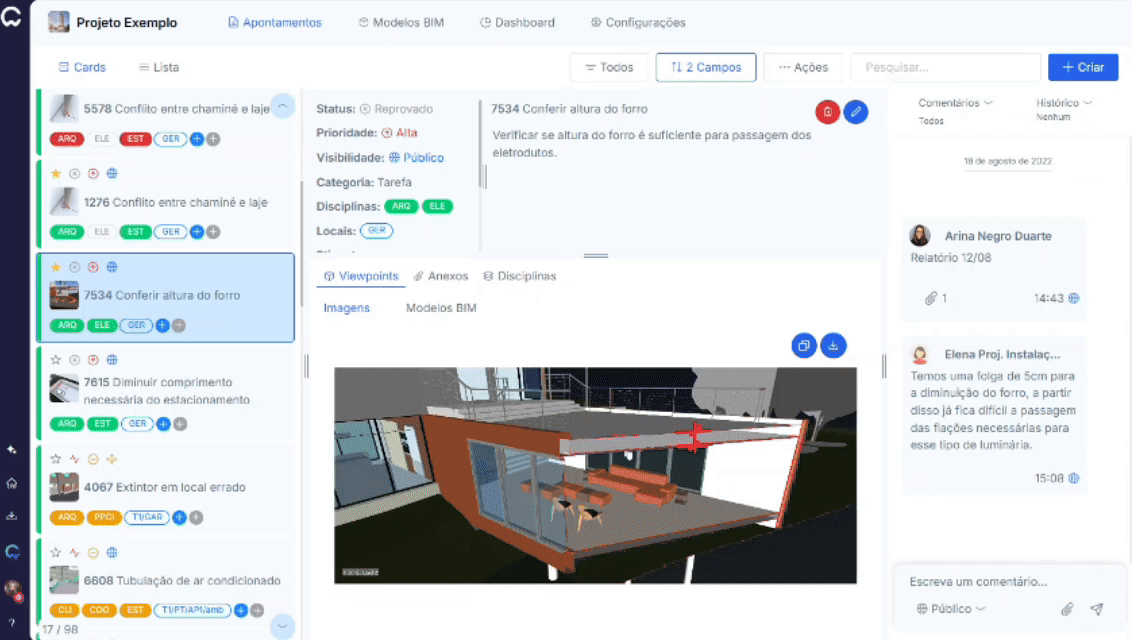
Task: Toggle favorite star on card 7615
Action: [56, 359]
